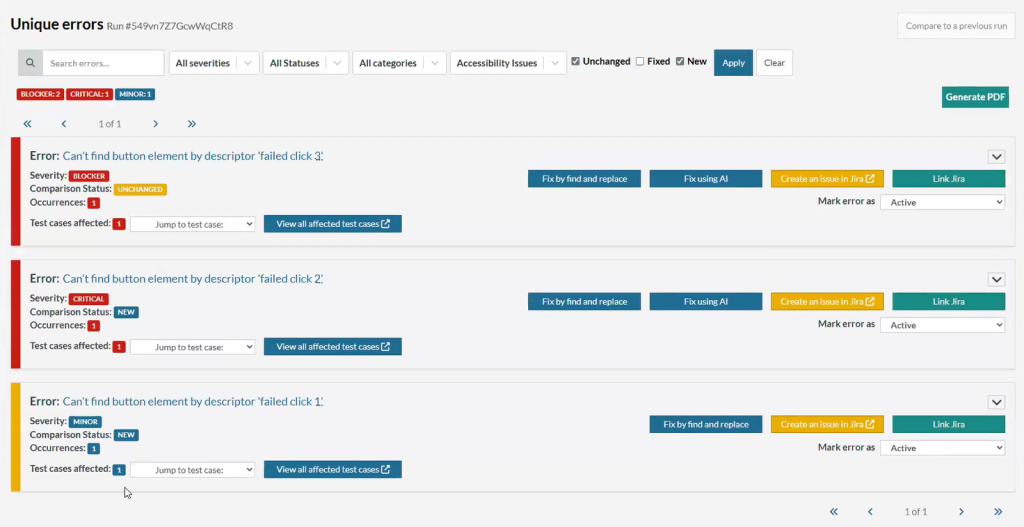This screenshot has height=527, width=1024.
Task: Go to previous page with top left chevron
Action: (x=64, y=124)
